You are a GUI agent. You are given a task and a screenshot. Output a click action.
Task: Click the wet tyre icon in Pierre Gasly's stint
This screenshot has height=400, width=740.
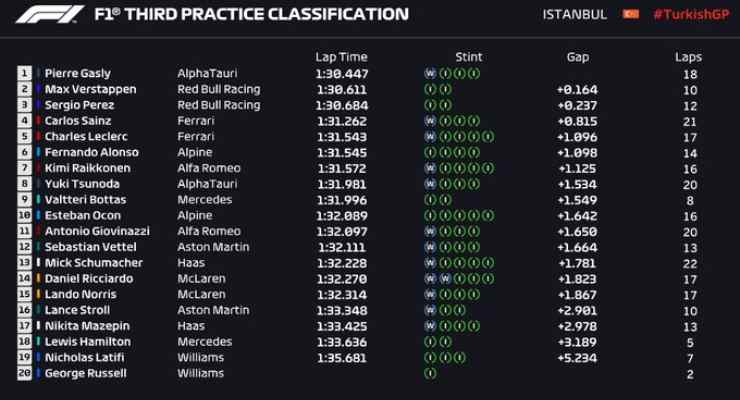430,74
